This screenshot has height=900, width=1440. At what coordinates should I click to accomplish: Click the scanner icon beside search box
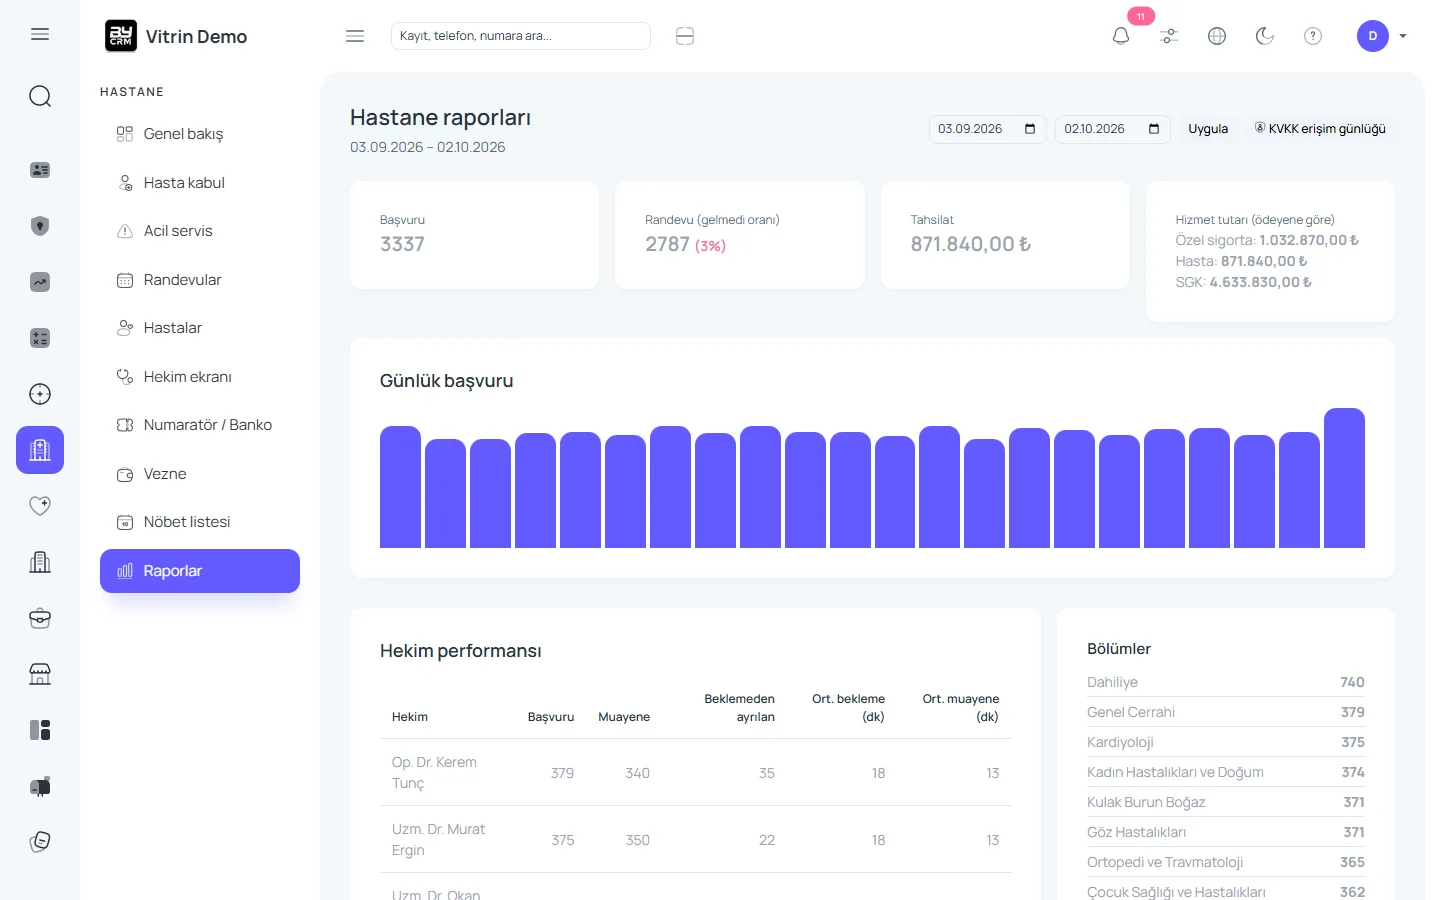[685, 36]
